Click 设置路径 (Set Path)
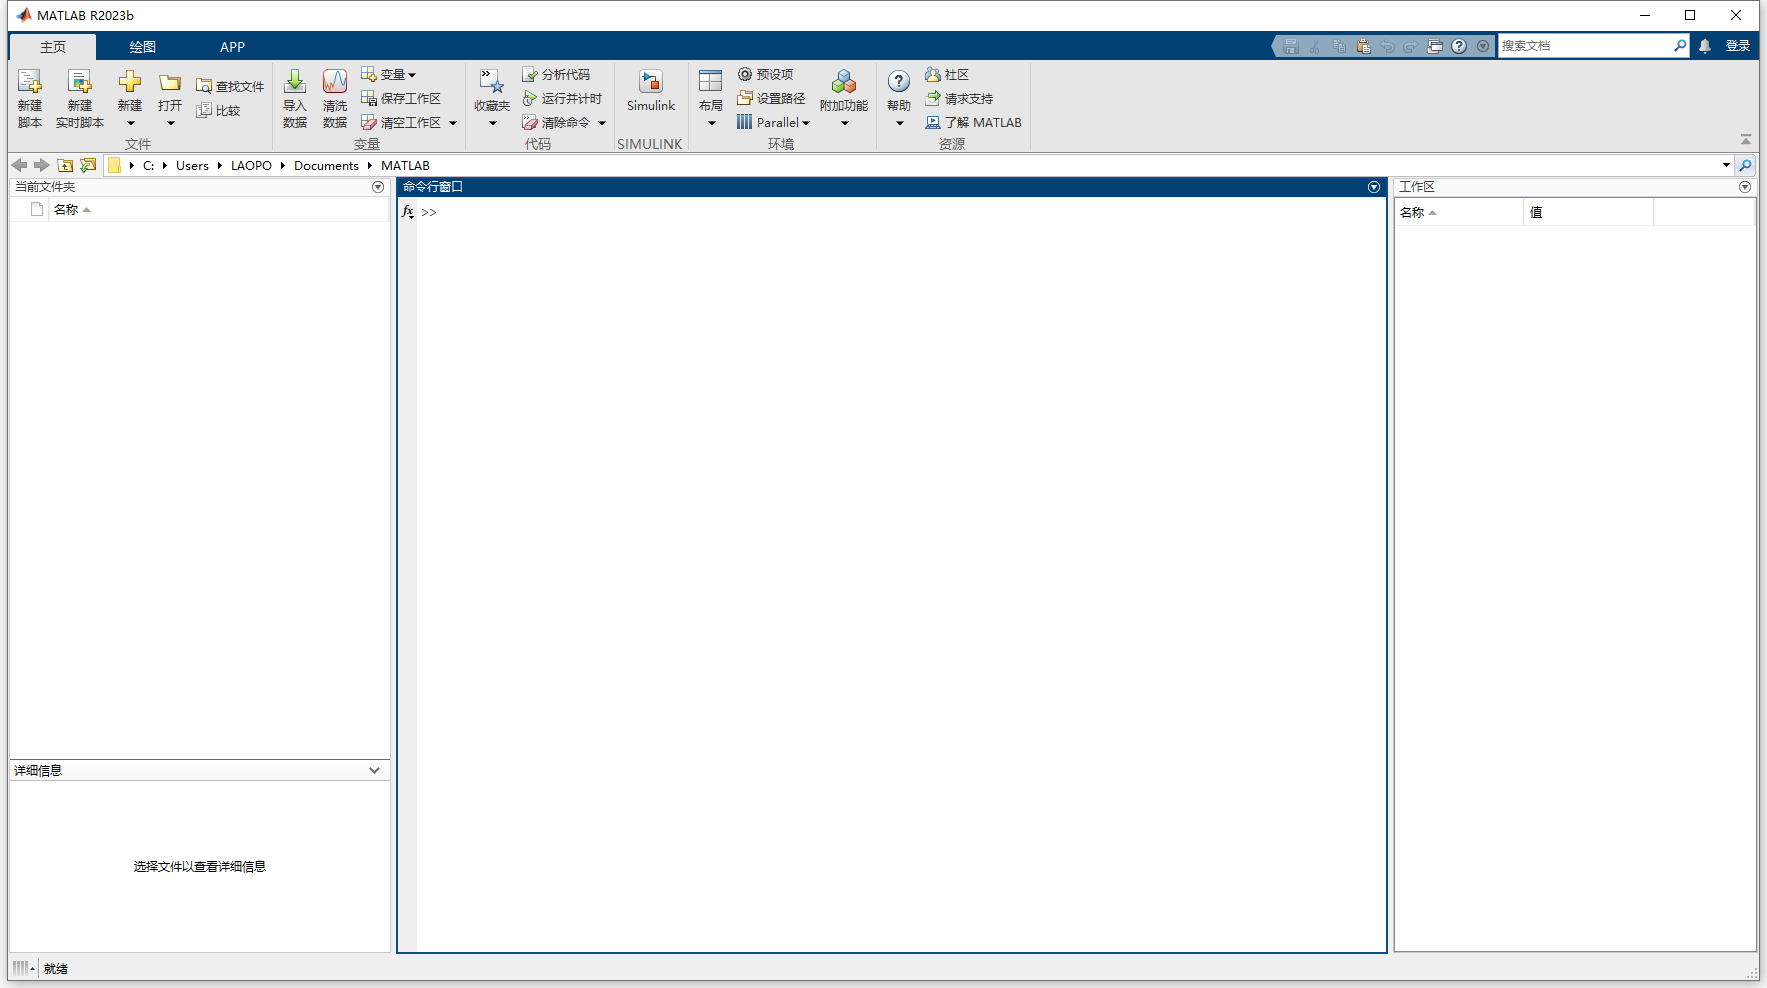 pyautogui.click(x=771, y=98)
